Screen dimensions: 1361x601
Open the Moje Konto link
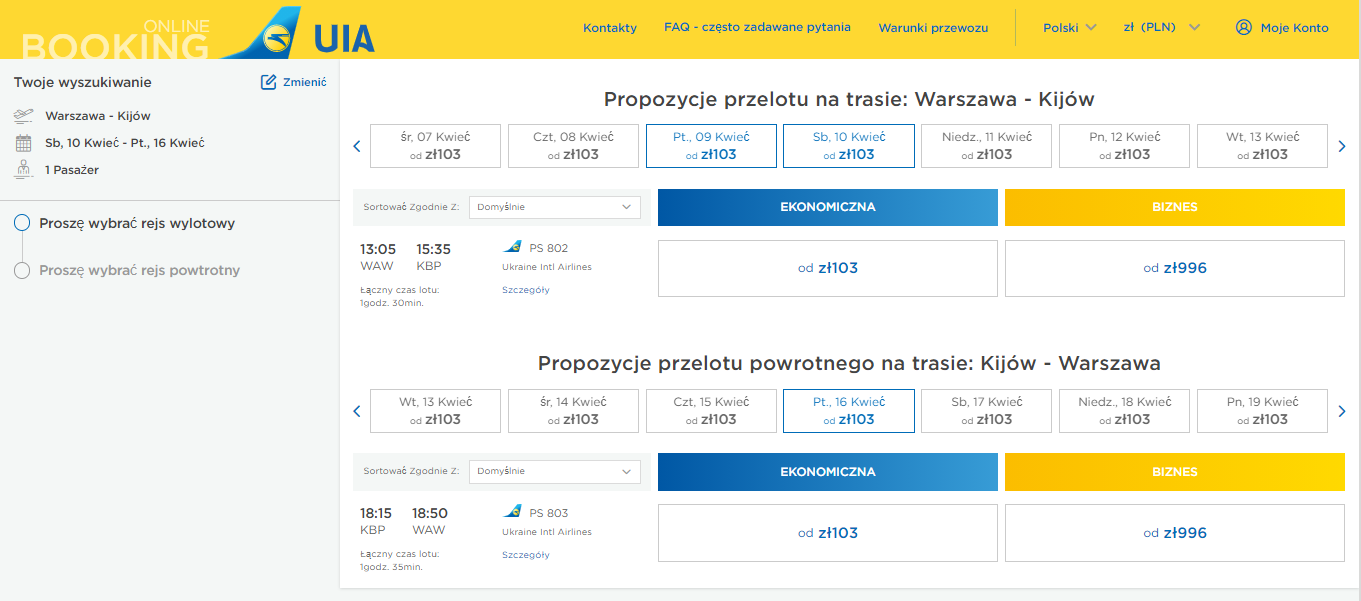1294,28
